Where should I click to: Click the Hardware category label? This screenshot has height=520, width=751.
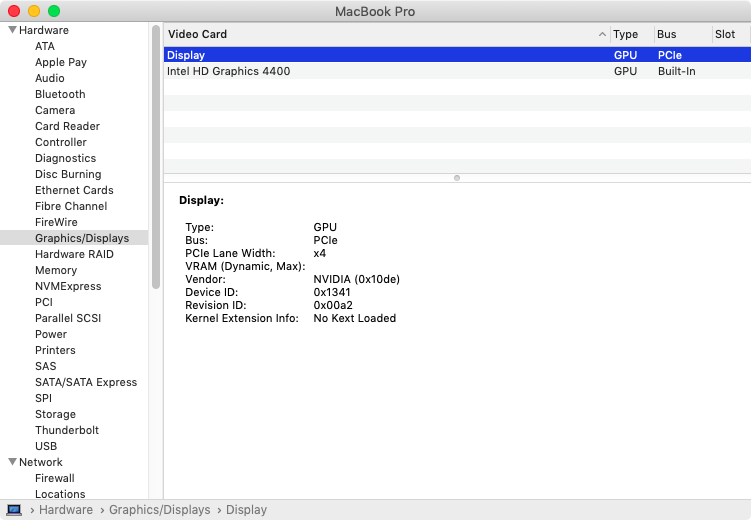44,30
